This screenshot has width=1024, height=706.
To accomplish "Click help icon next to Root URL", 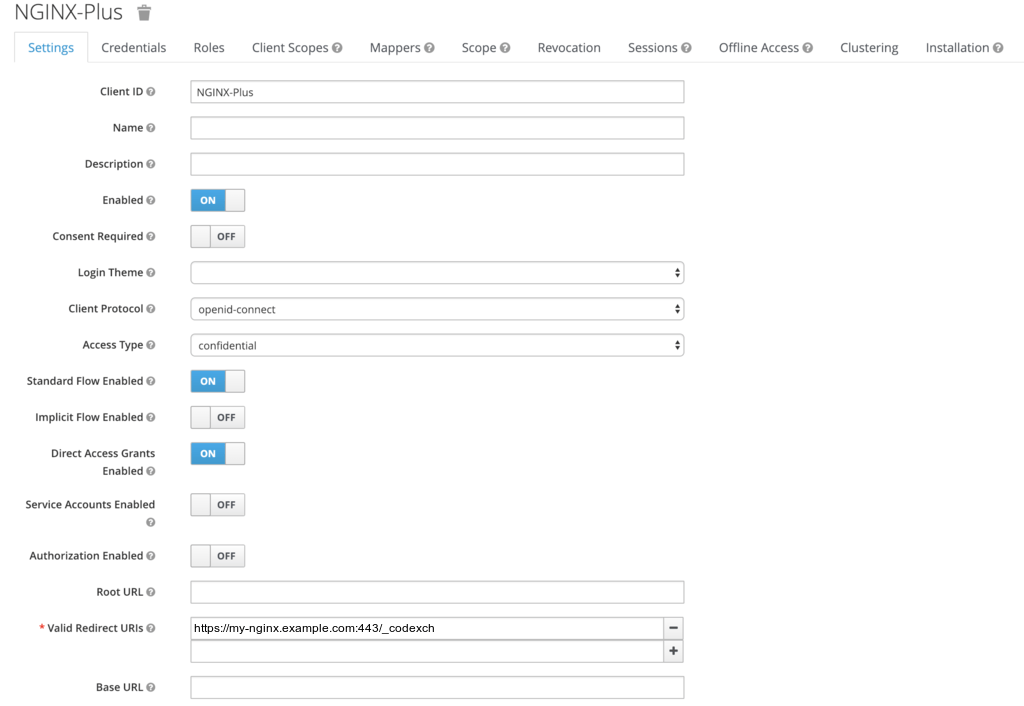I will [x=151, y=592].
